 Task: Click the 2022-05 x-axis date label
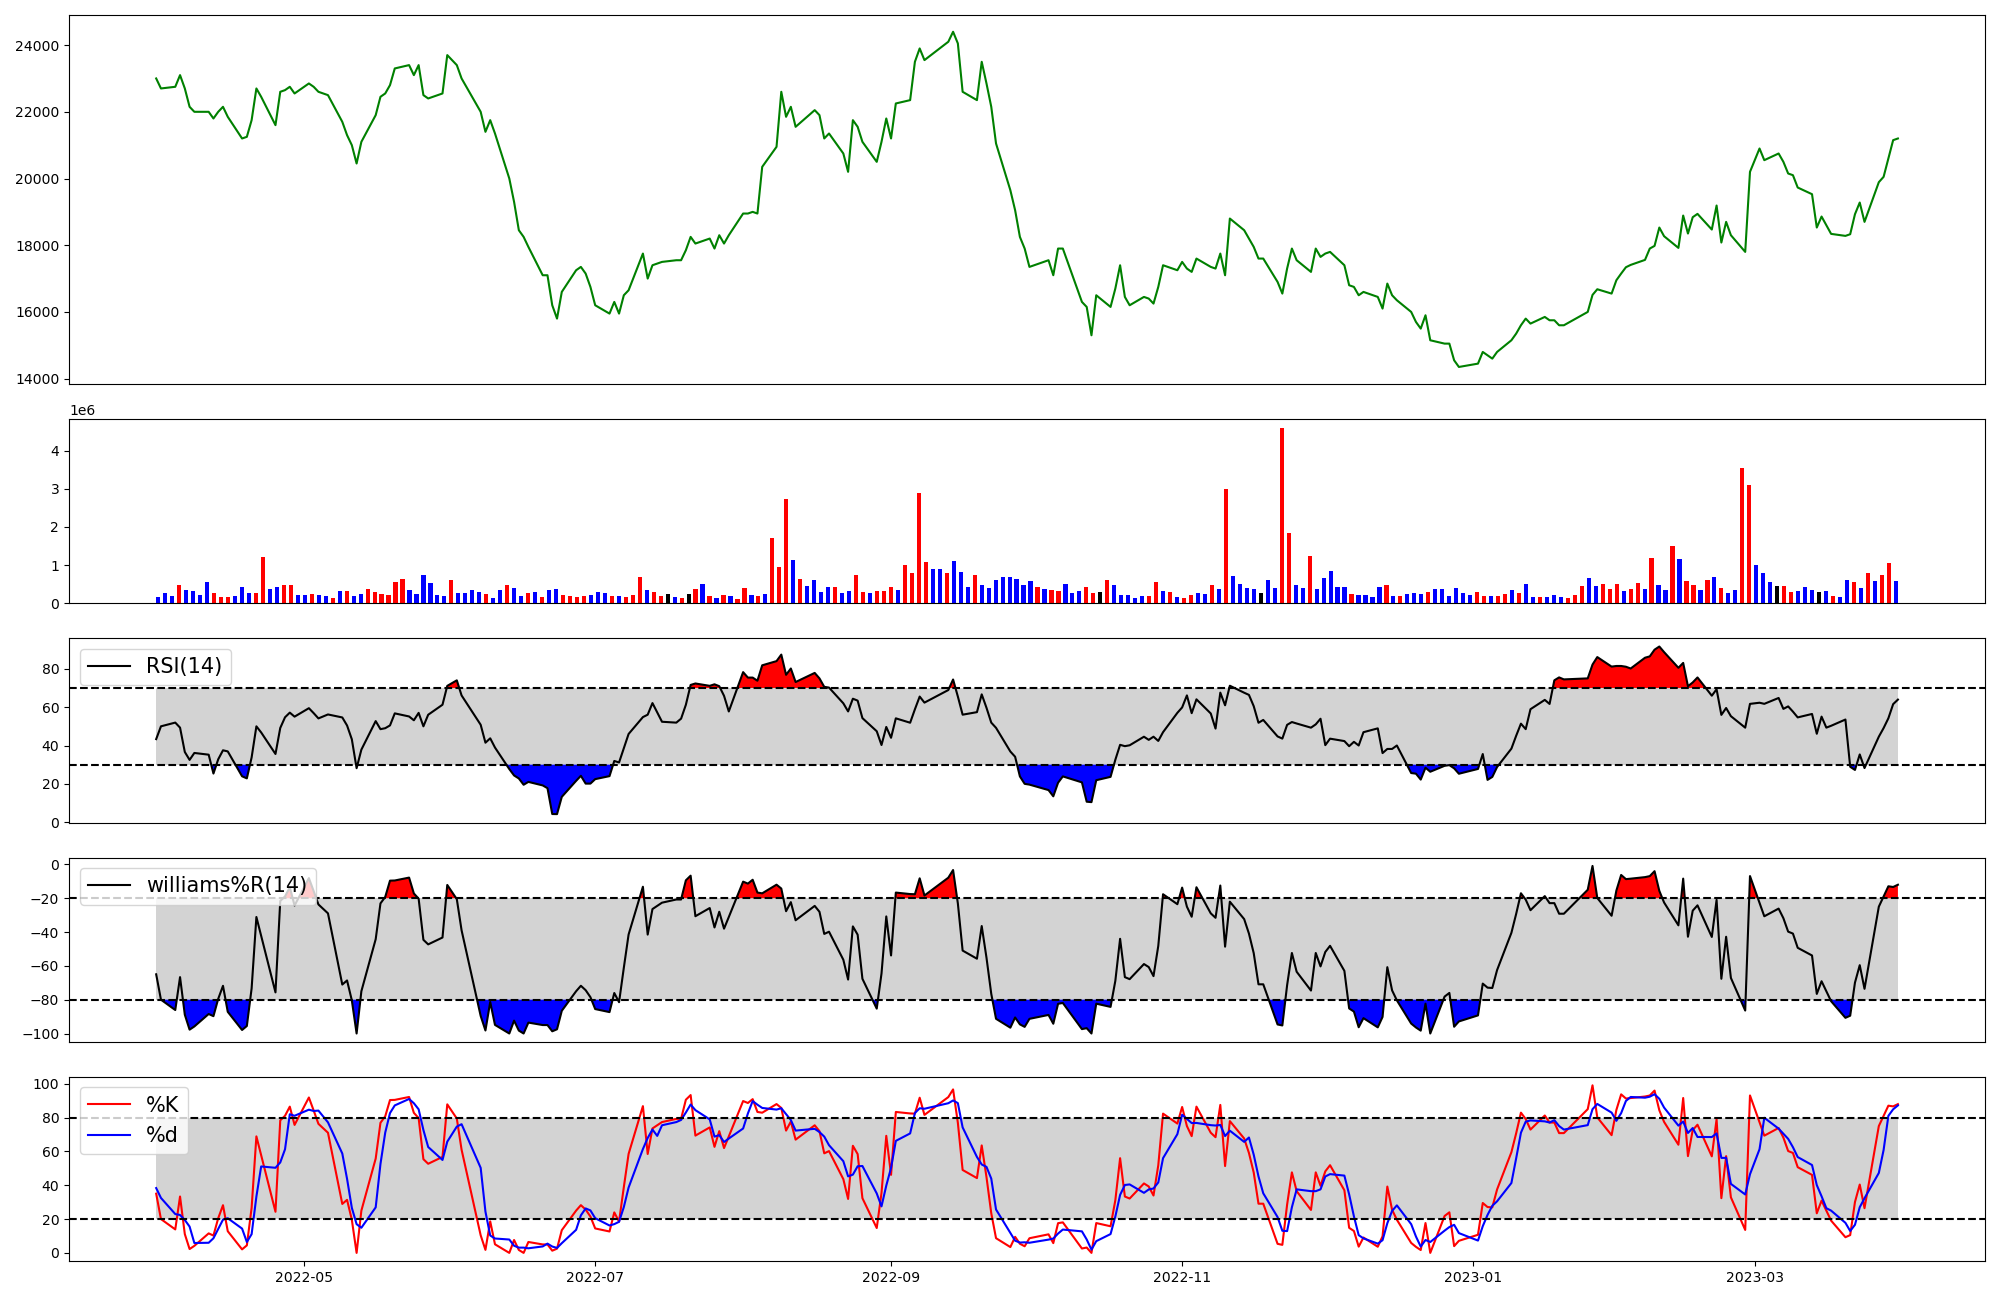[304, 1277]
